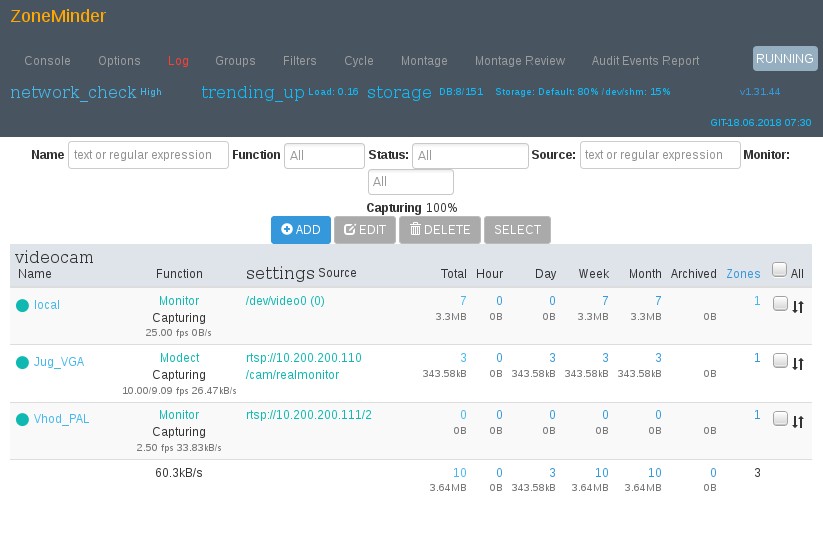Viewport: 823px width, 541px height.
Task: Open Montage Review
Action: 520,61
